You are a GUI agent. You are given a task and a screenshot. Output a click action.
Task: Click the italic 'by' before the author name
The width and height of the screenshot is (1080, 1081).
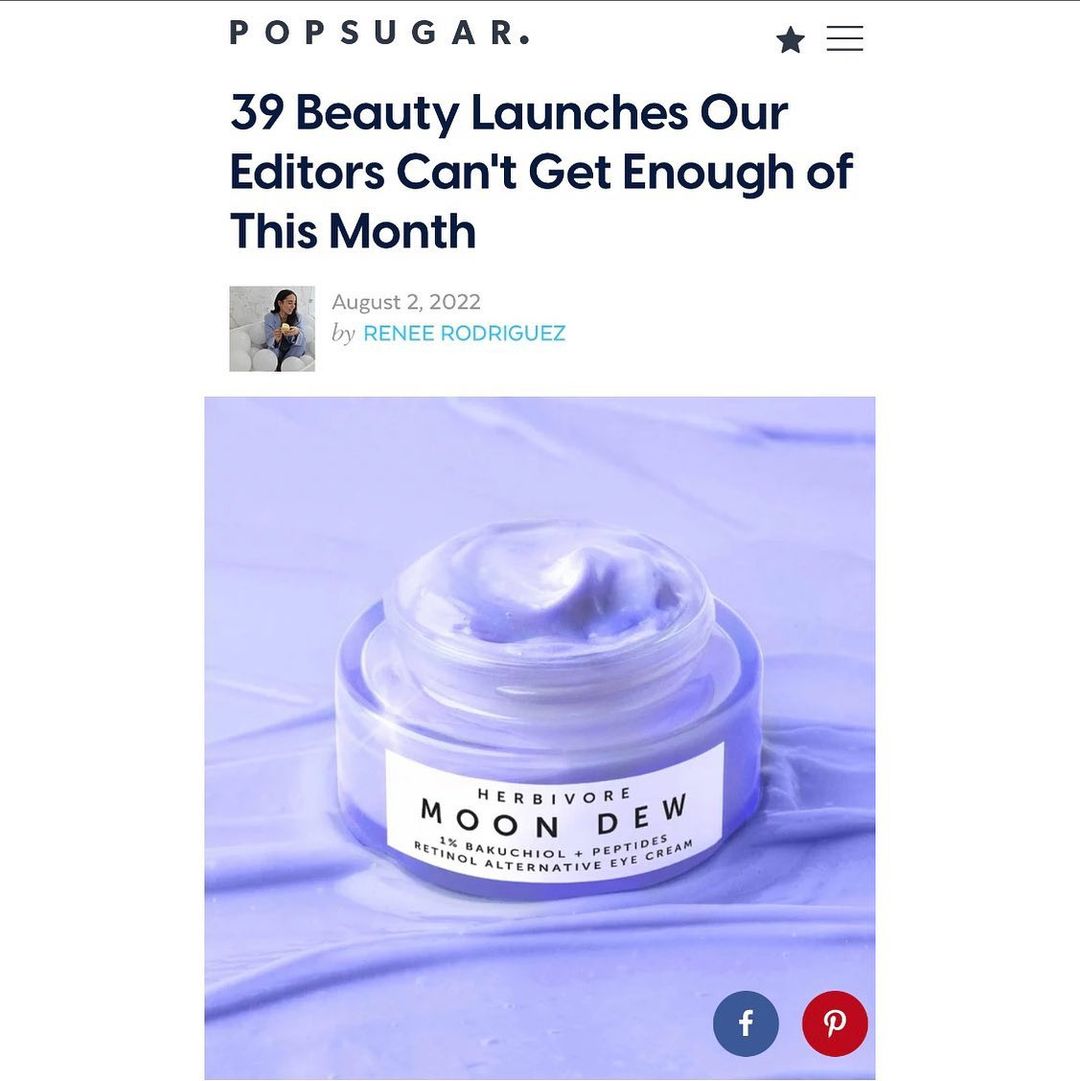click(343, 334)
